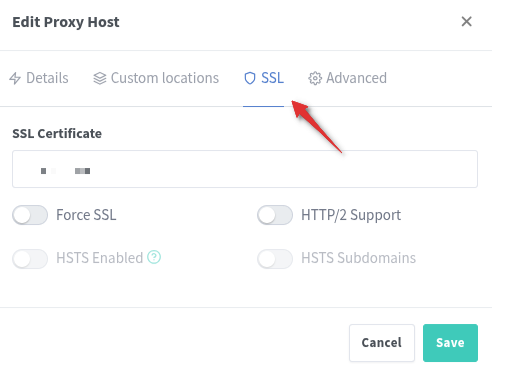Toggle HSTS Enabled switch

pyautogui.click(x=30, y=259)
